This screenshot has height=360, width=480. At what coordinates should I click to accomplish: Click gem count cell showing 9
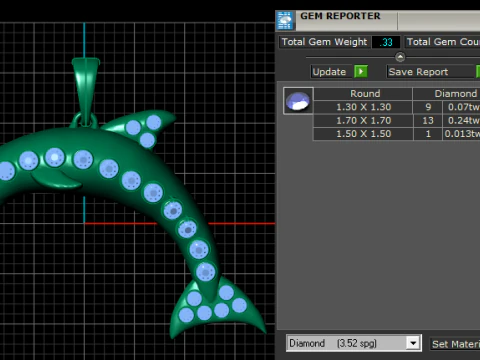coord(428,107)
